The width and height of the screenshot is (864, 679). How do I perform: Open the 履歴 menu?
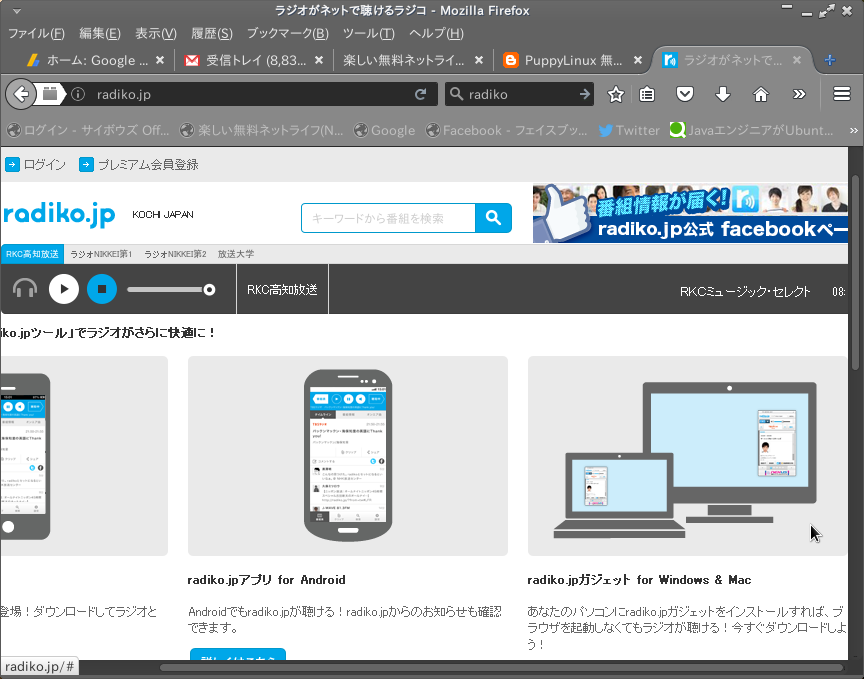[211, 33]
